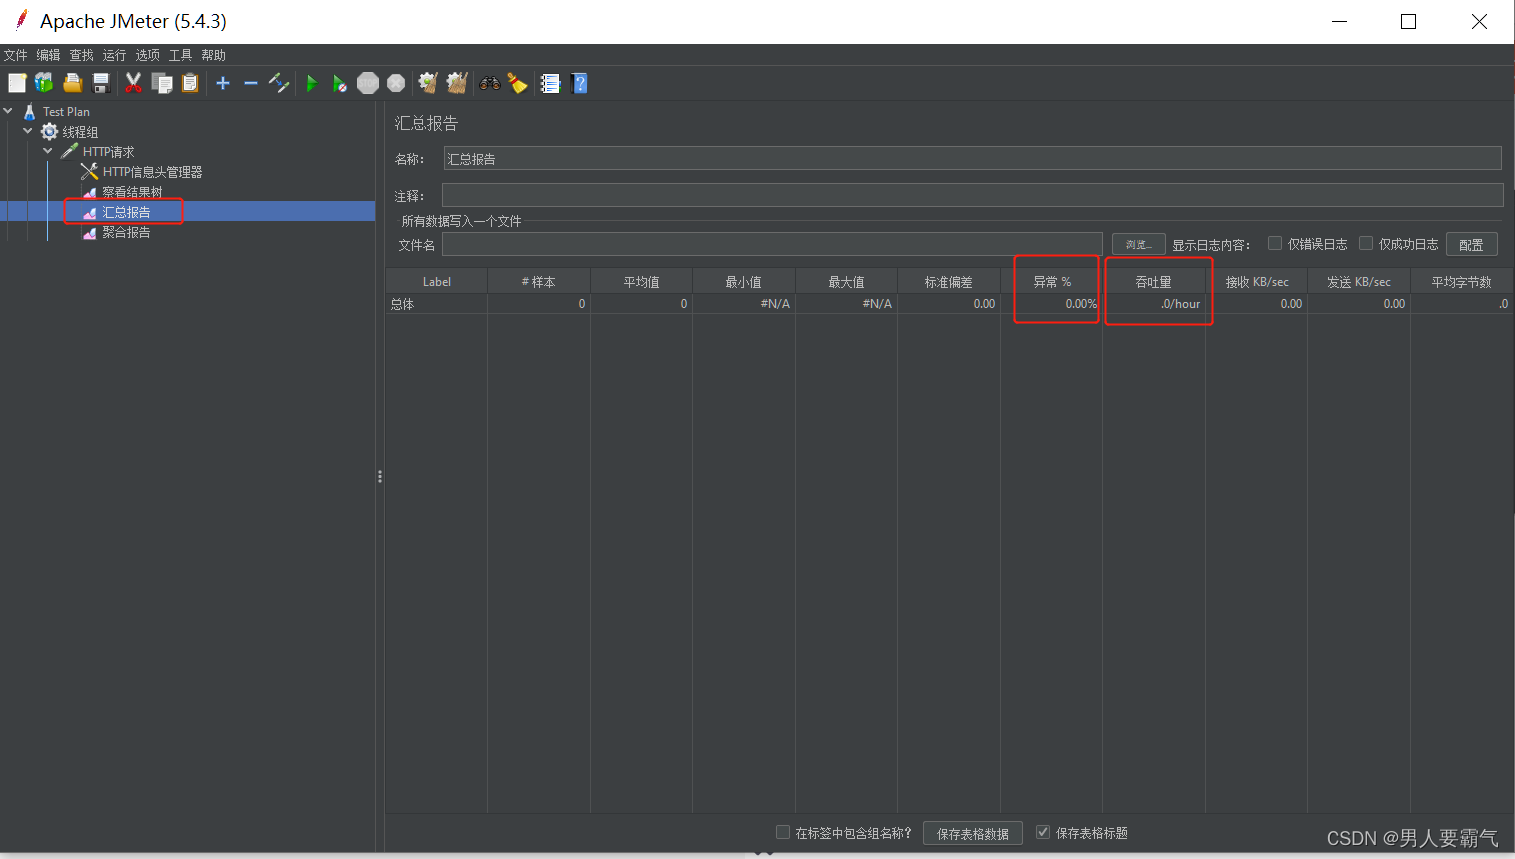Open the Templates icon in toolbar
Screen dimensions: 1515x859
pyautogui.click(x=44, y=83)
